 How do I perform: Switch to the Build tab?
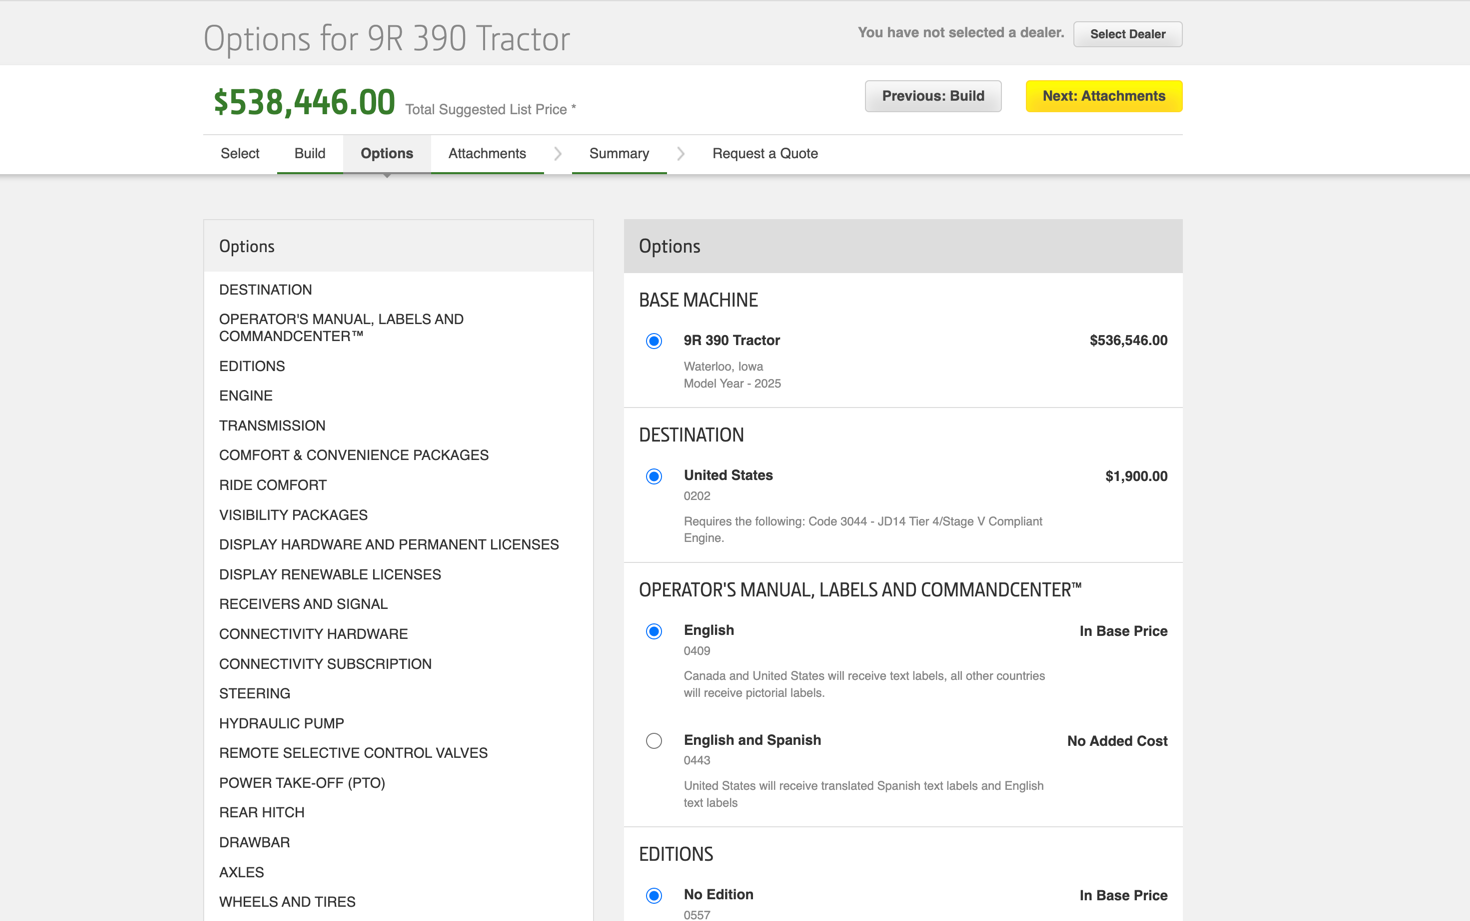309,154
